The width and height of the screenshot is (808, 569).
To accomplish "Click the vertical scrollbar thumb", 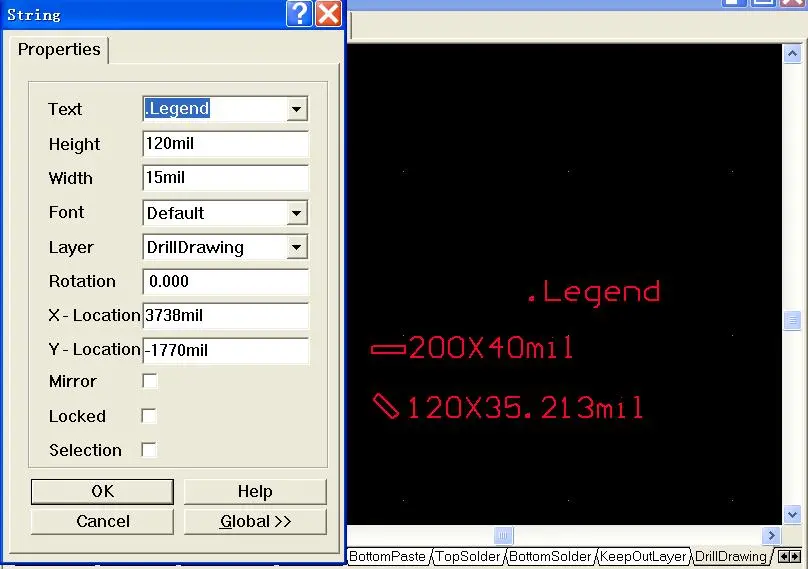I will pyautogui.click(x=792, y=321).
